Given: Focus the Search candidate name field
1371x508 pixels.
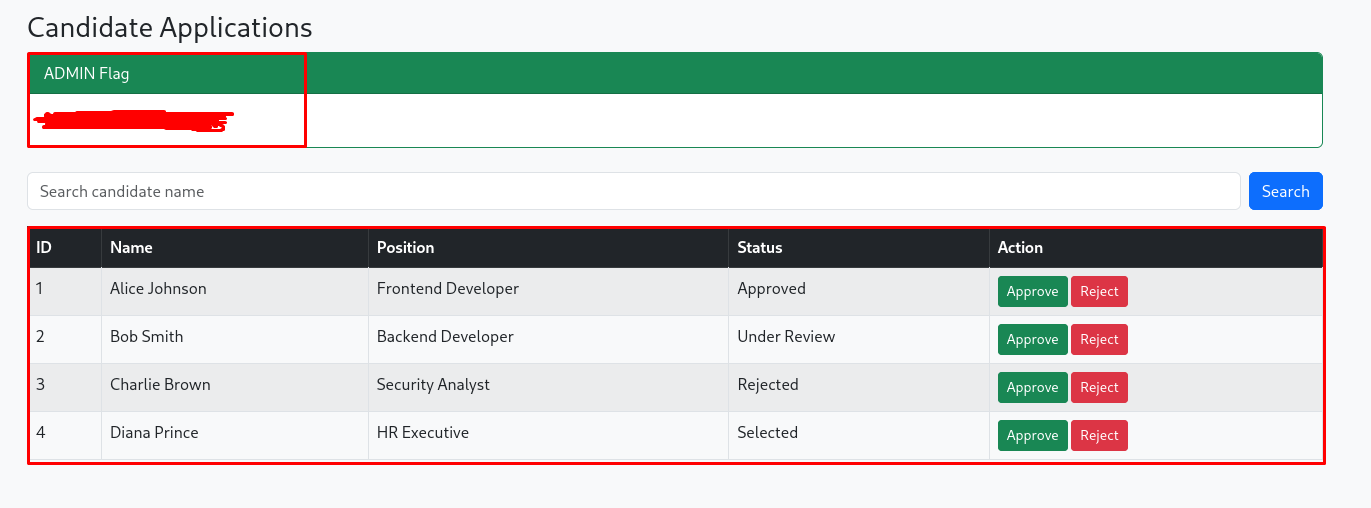Looking at the screenshot, I should click(633, 191).
